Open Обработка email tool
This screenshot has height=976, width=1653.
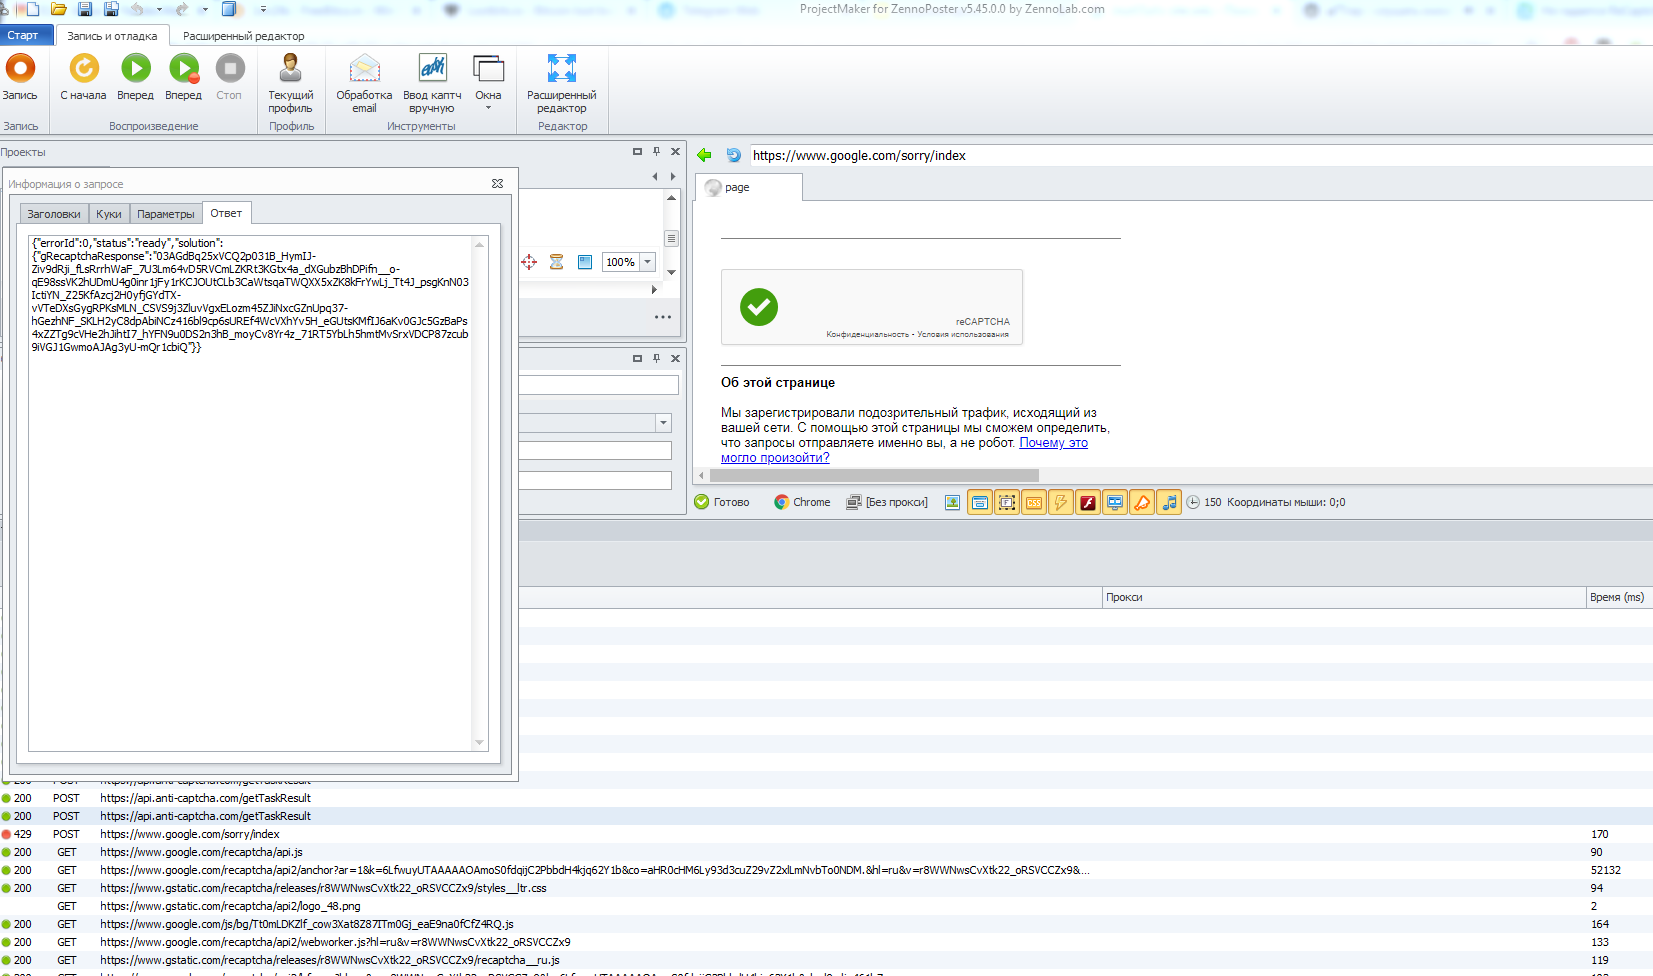click(x=364, y=84)
